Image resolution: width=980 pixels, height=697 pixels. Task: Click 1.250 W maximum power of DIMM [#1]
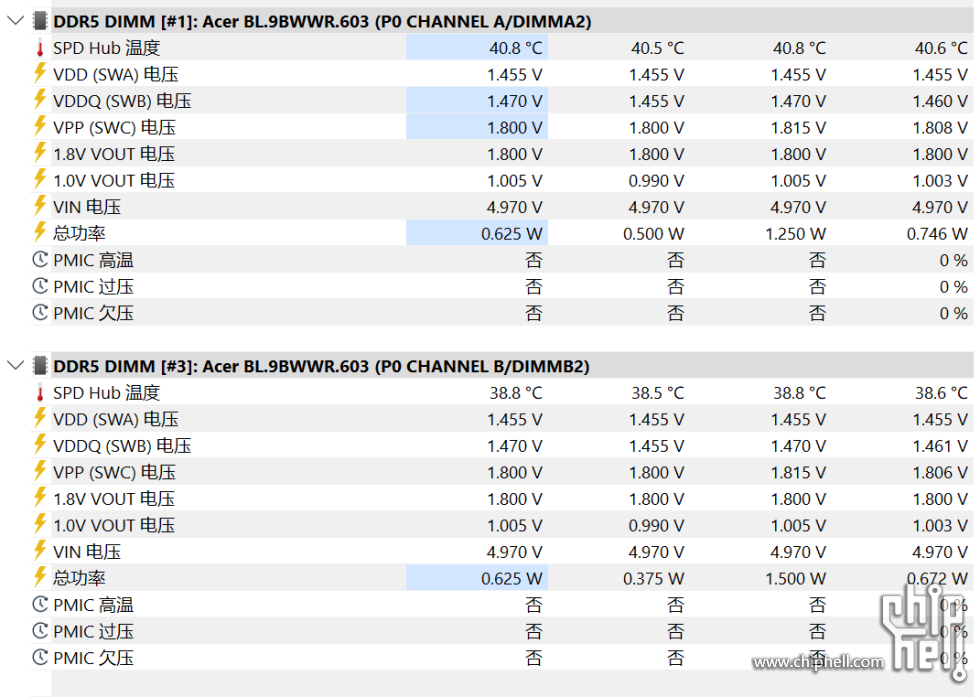coord(795,234)
